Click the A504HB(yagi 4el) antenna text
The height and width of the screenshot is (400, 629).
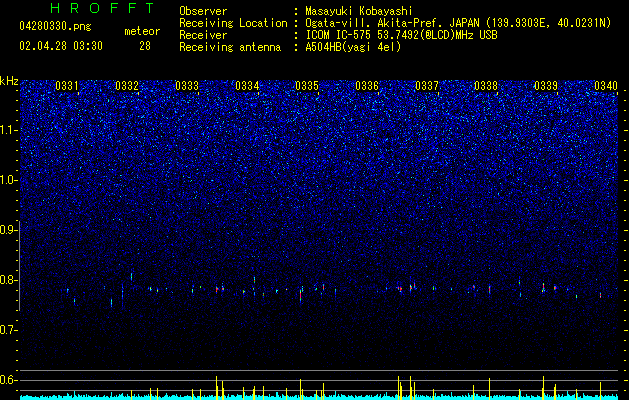(x=353, y=47)
